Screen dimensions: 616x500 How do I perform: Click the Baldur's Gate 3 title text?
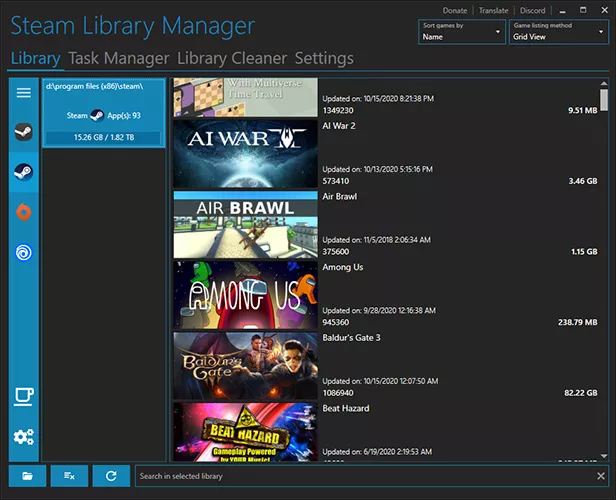point(351,338)
